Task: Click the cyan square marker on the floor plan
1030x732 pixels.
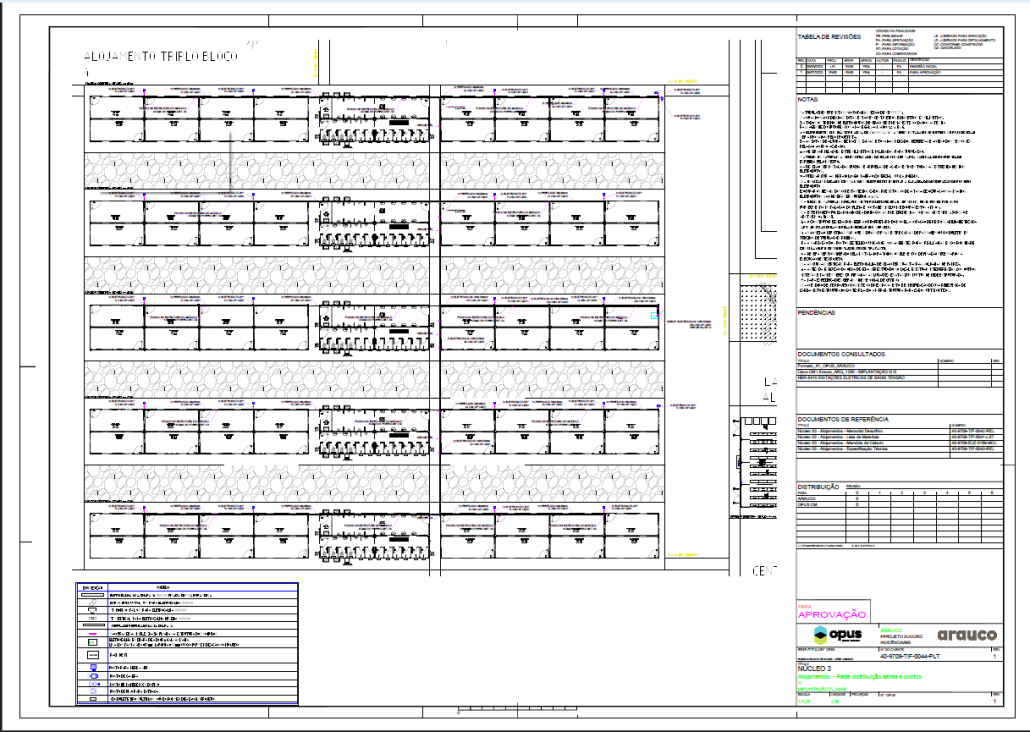Action: point(655,315)
